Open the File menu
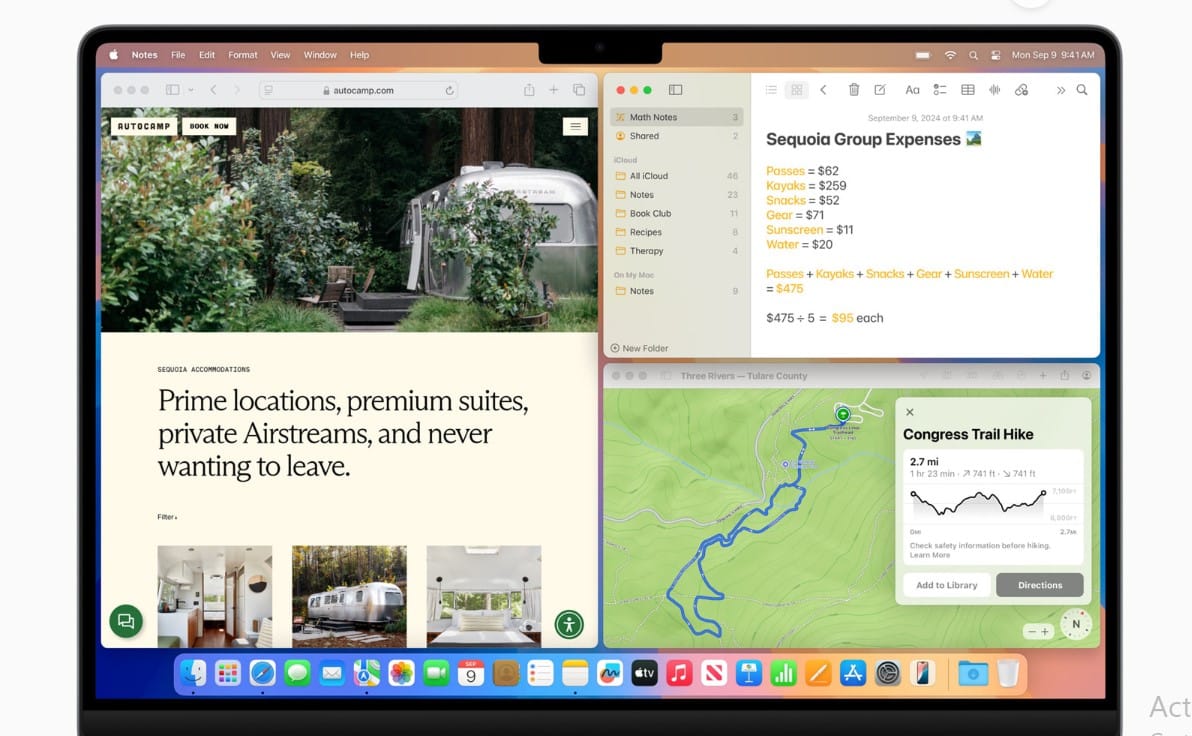This screenshot has width=1192, height=736. [178, 55]
